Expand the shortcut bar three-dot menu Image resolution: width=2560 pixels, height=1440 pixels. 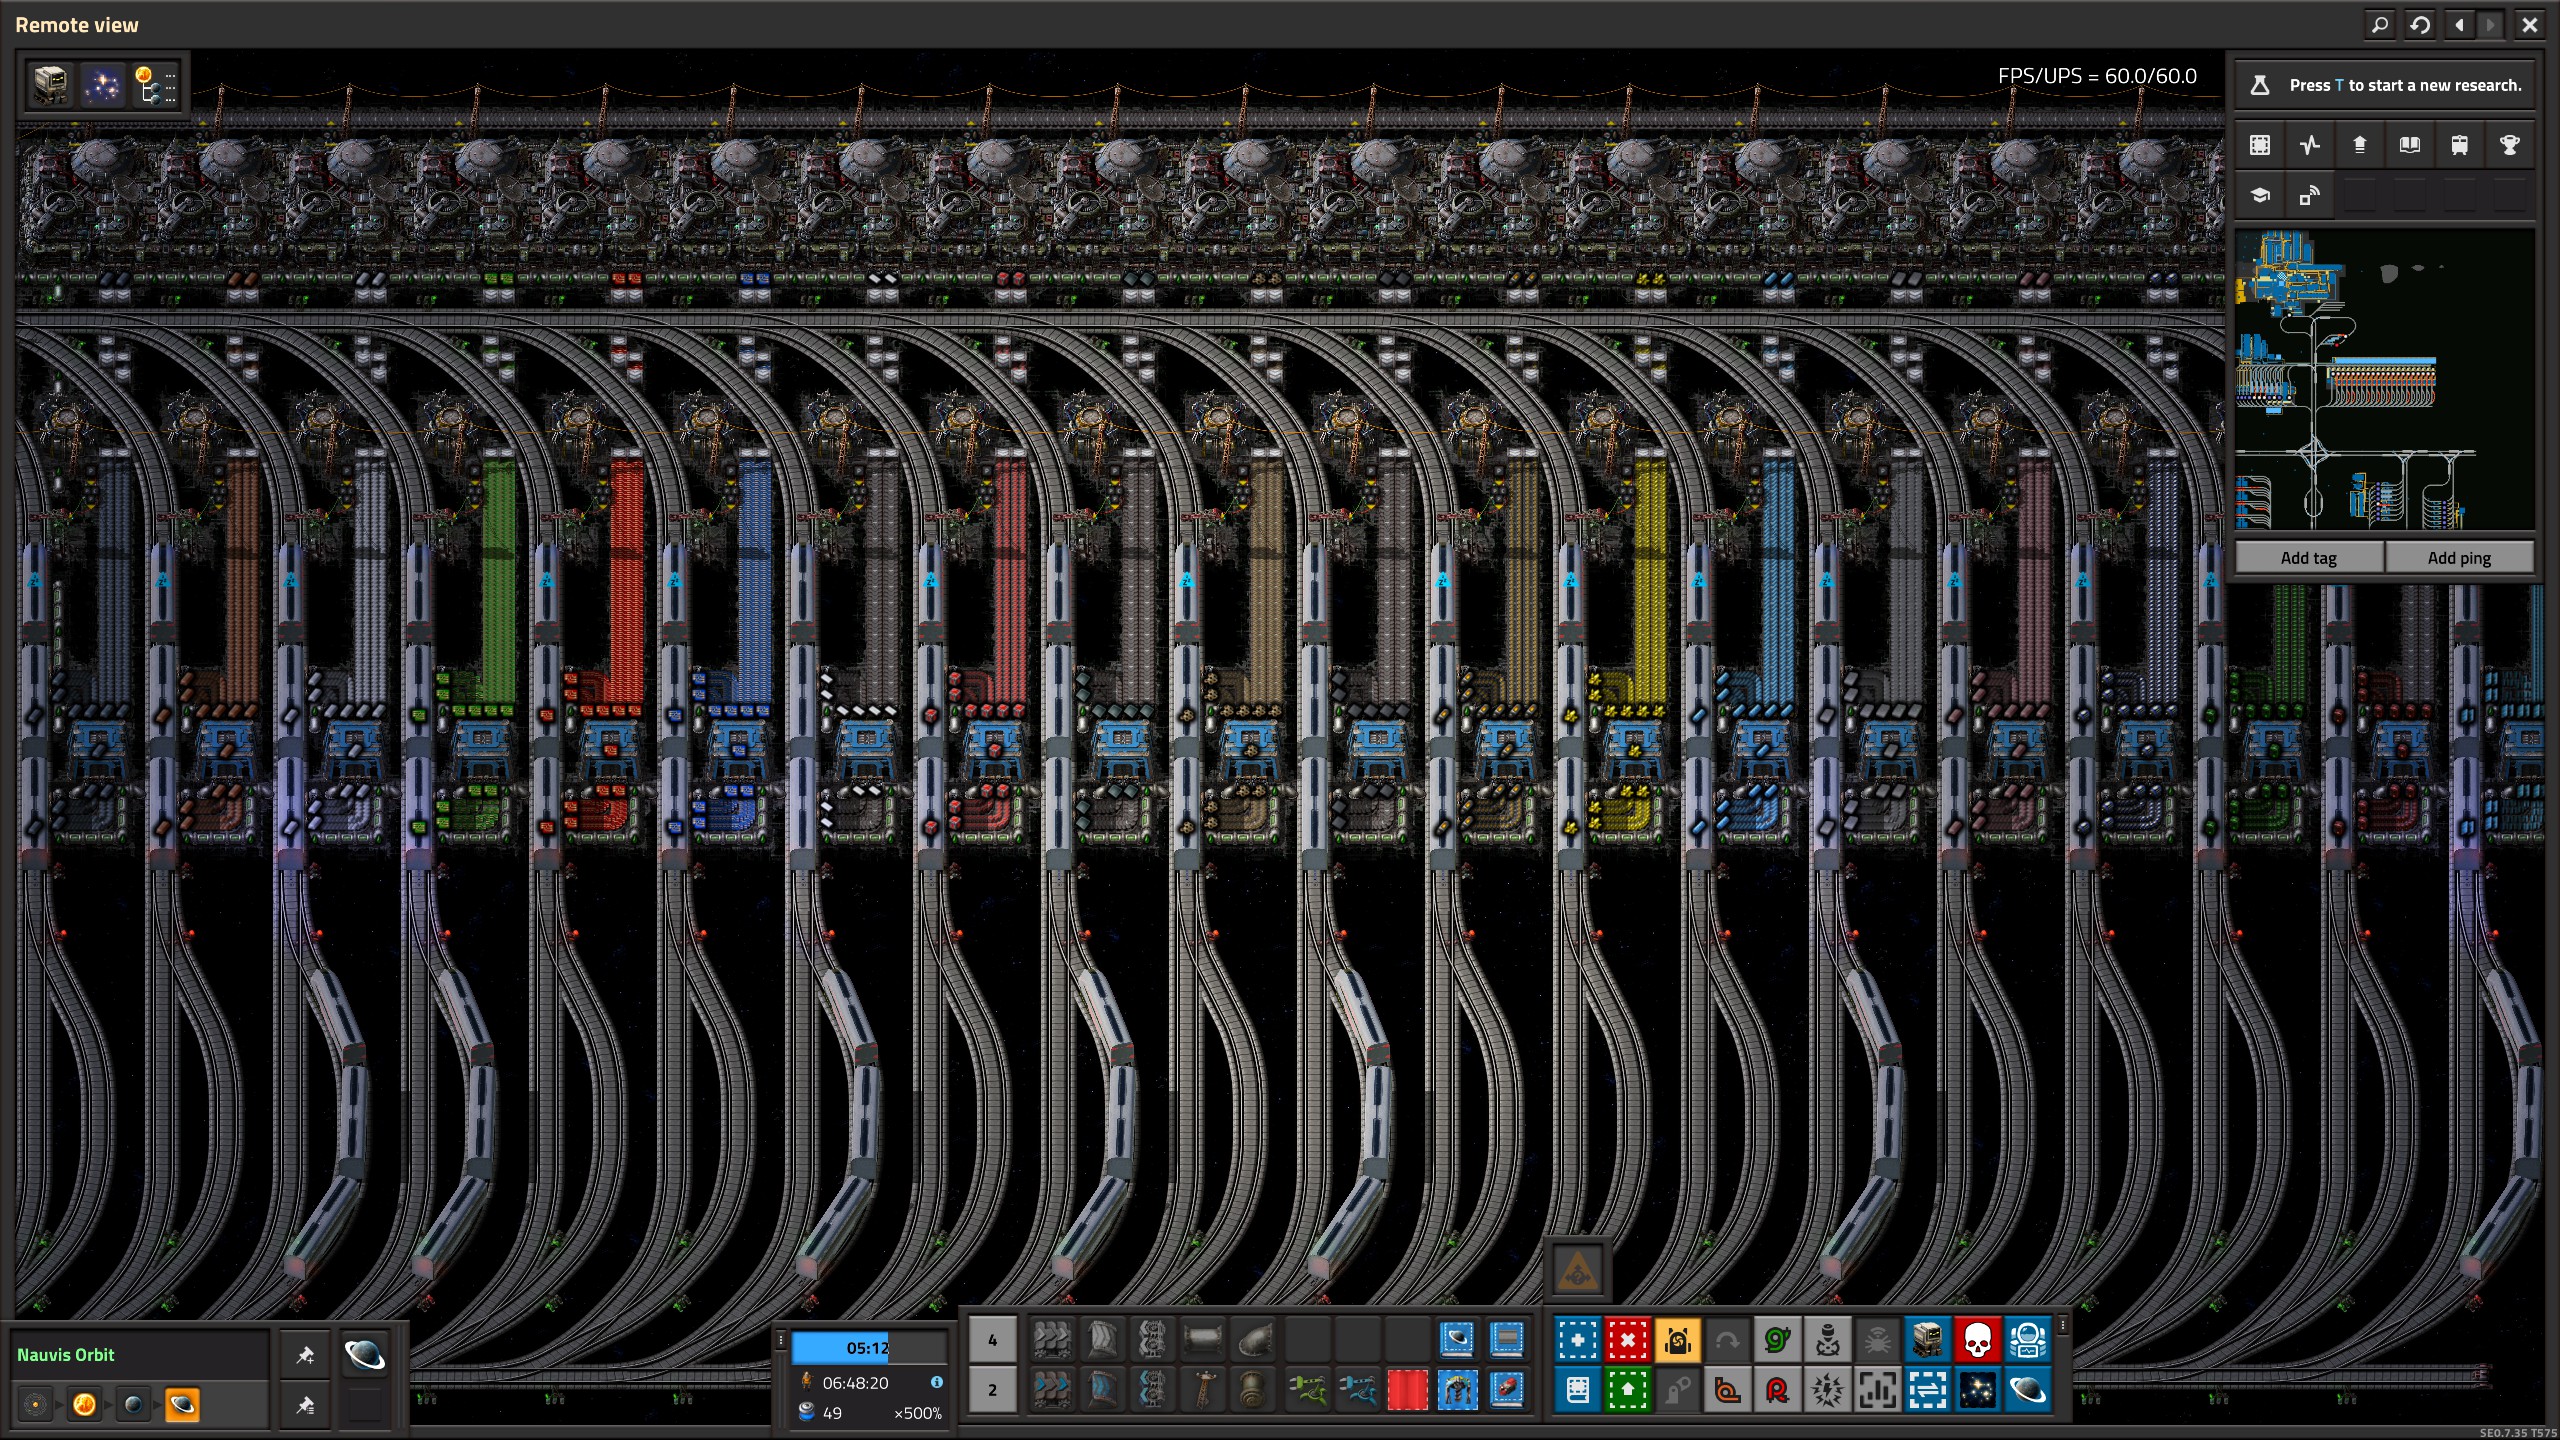click(2062, 1326)
